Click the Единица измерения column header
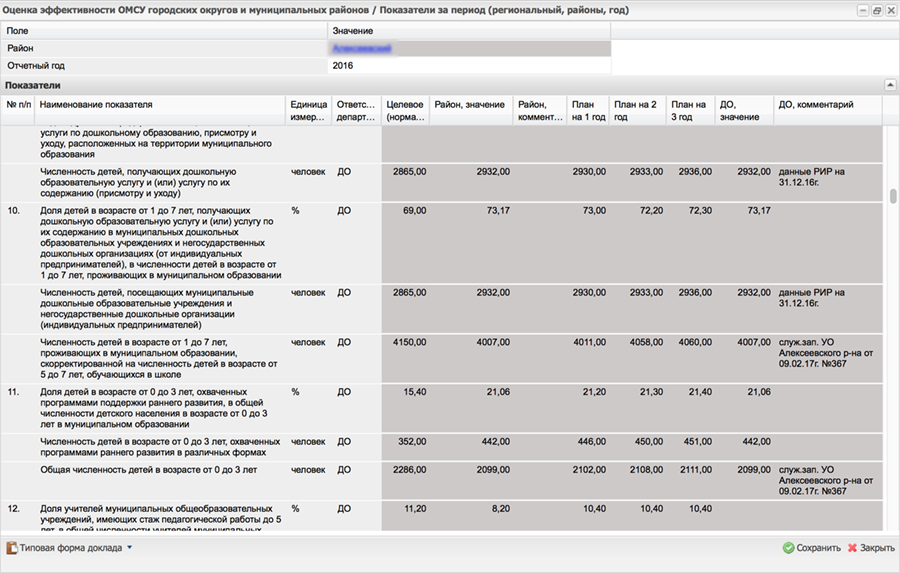 [x=307, y=110]
